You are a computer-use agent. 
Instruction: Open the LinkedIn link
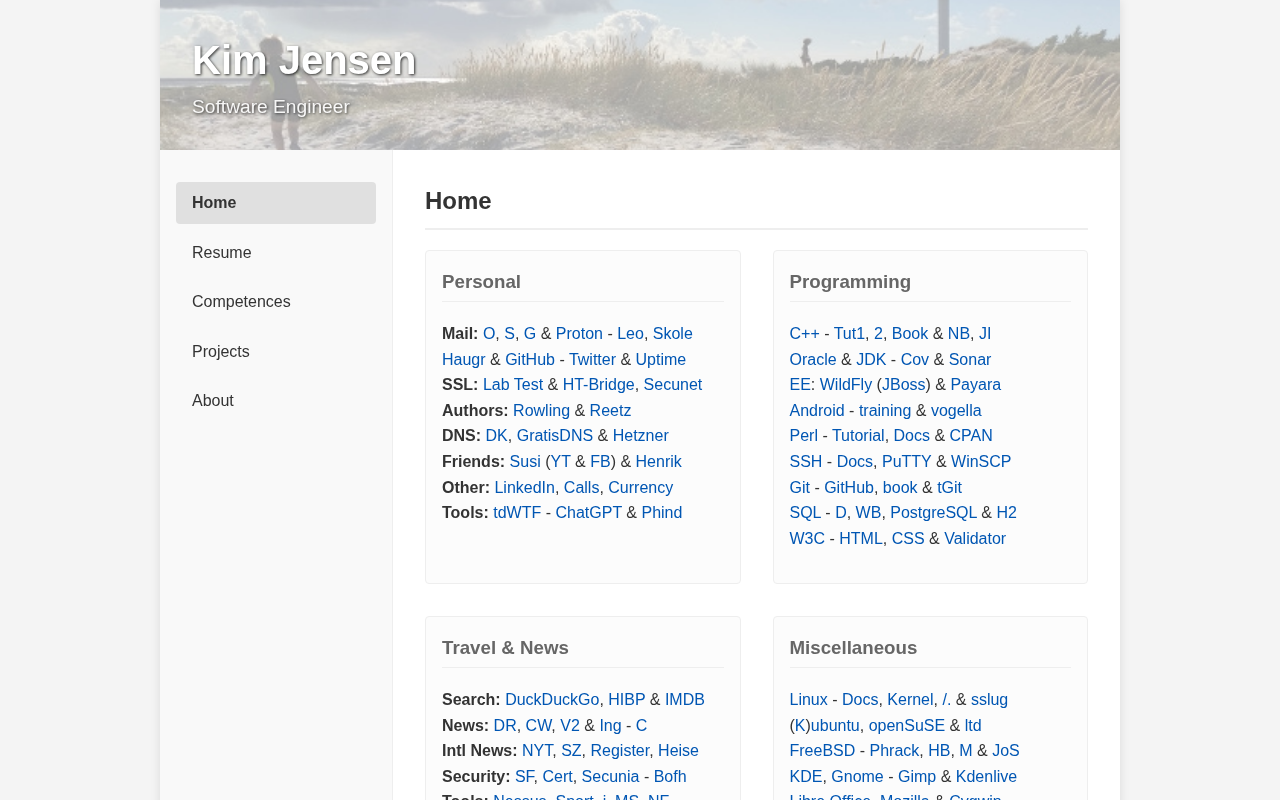click(524, 488)
